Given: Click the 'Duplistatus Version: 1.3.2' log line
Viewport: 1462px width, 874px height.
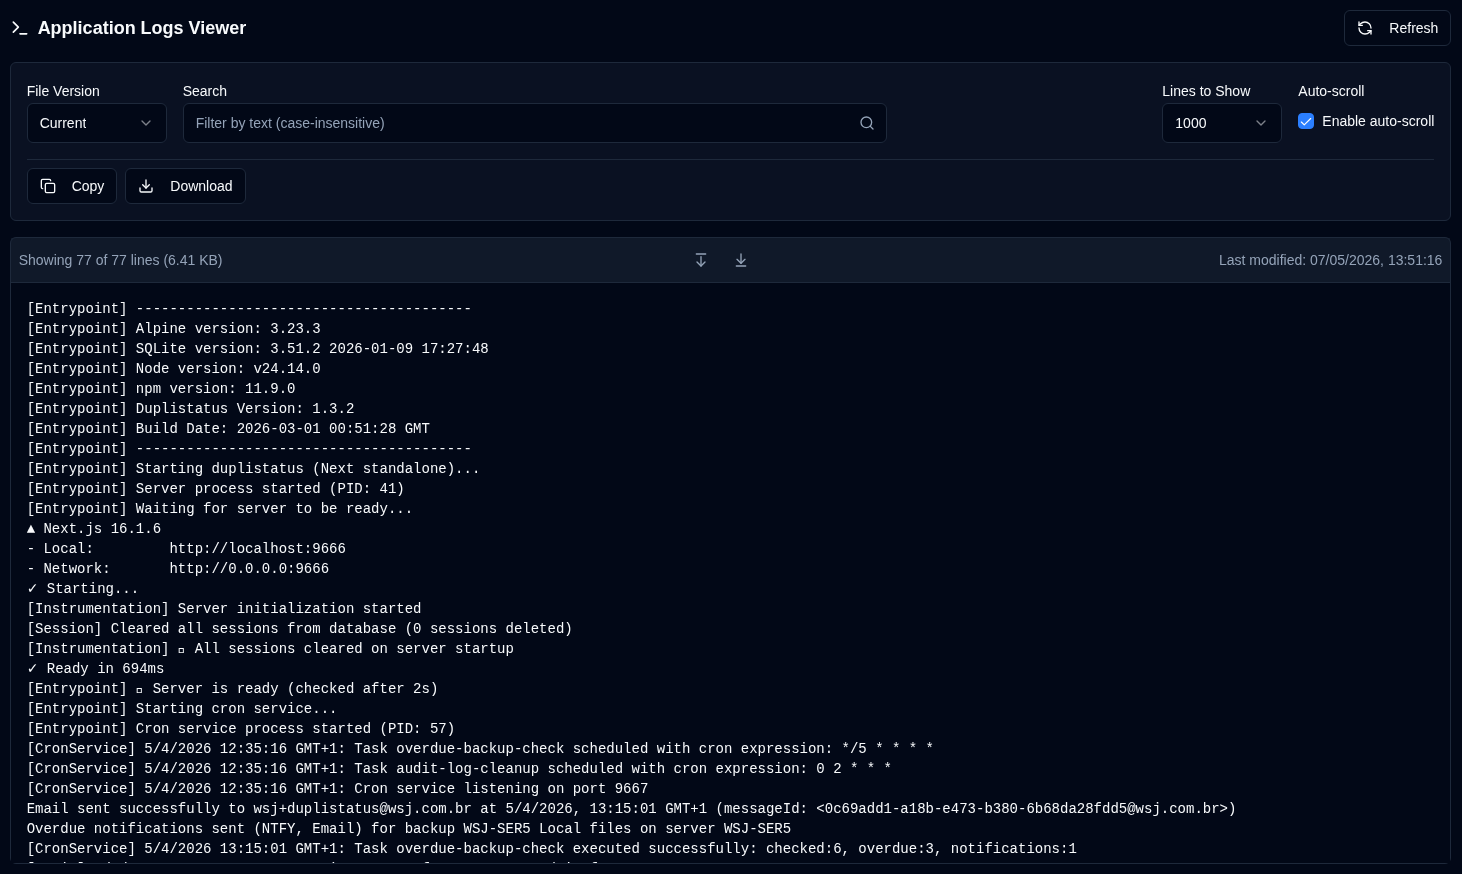Looking at the screenshot, I should coord(191,408).
